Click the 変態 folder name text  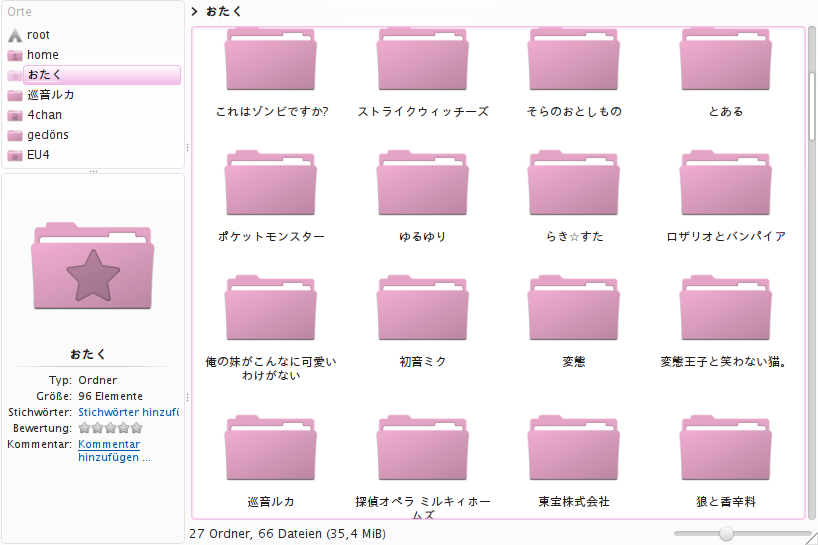574,361
